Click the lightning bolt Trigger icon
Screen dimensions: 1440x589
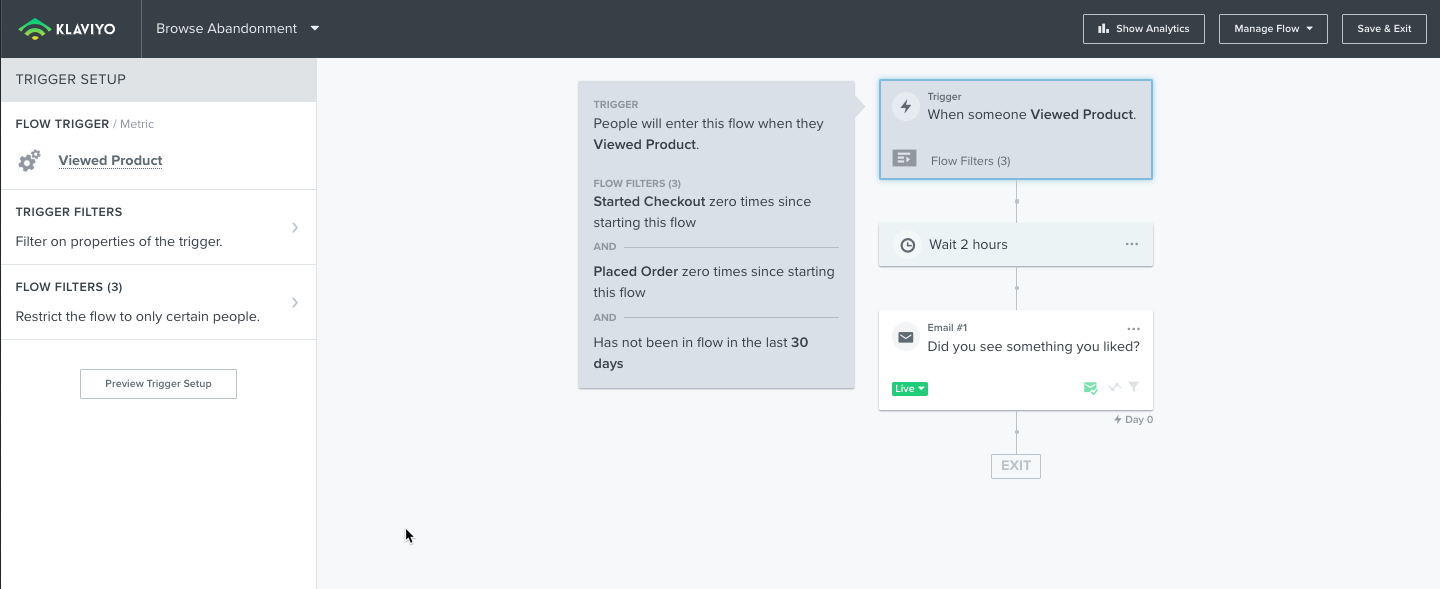[906, 107]
